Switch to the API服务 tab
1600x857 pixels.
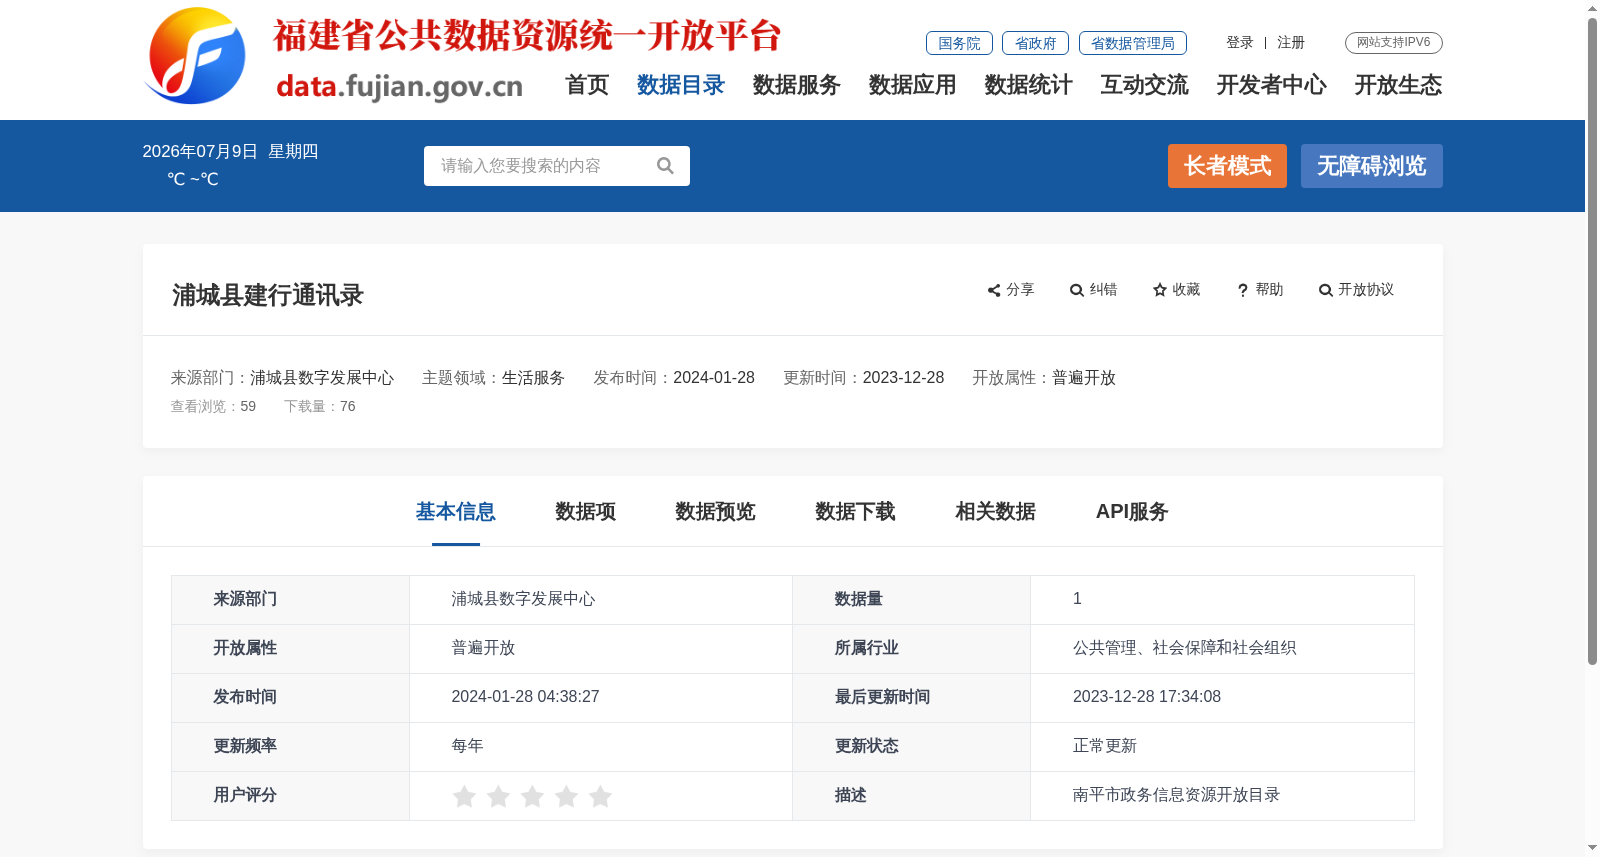click(x=1132, y=512)
